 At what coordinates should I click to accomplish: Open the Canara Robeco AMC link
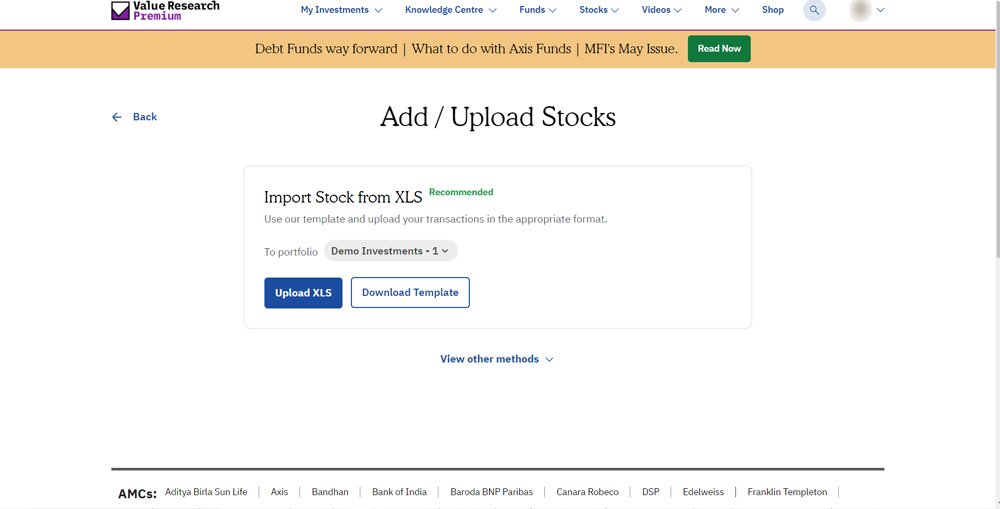(587, 492)
